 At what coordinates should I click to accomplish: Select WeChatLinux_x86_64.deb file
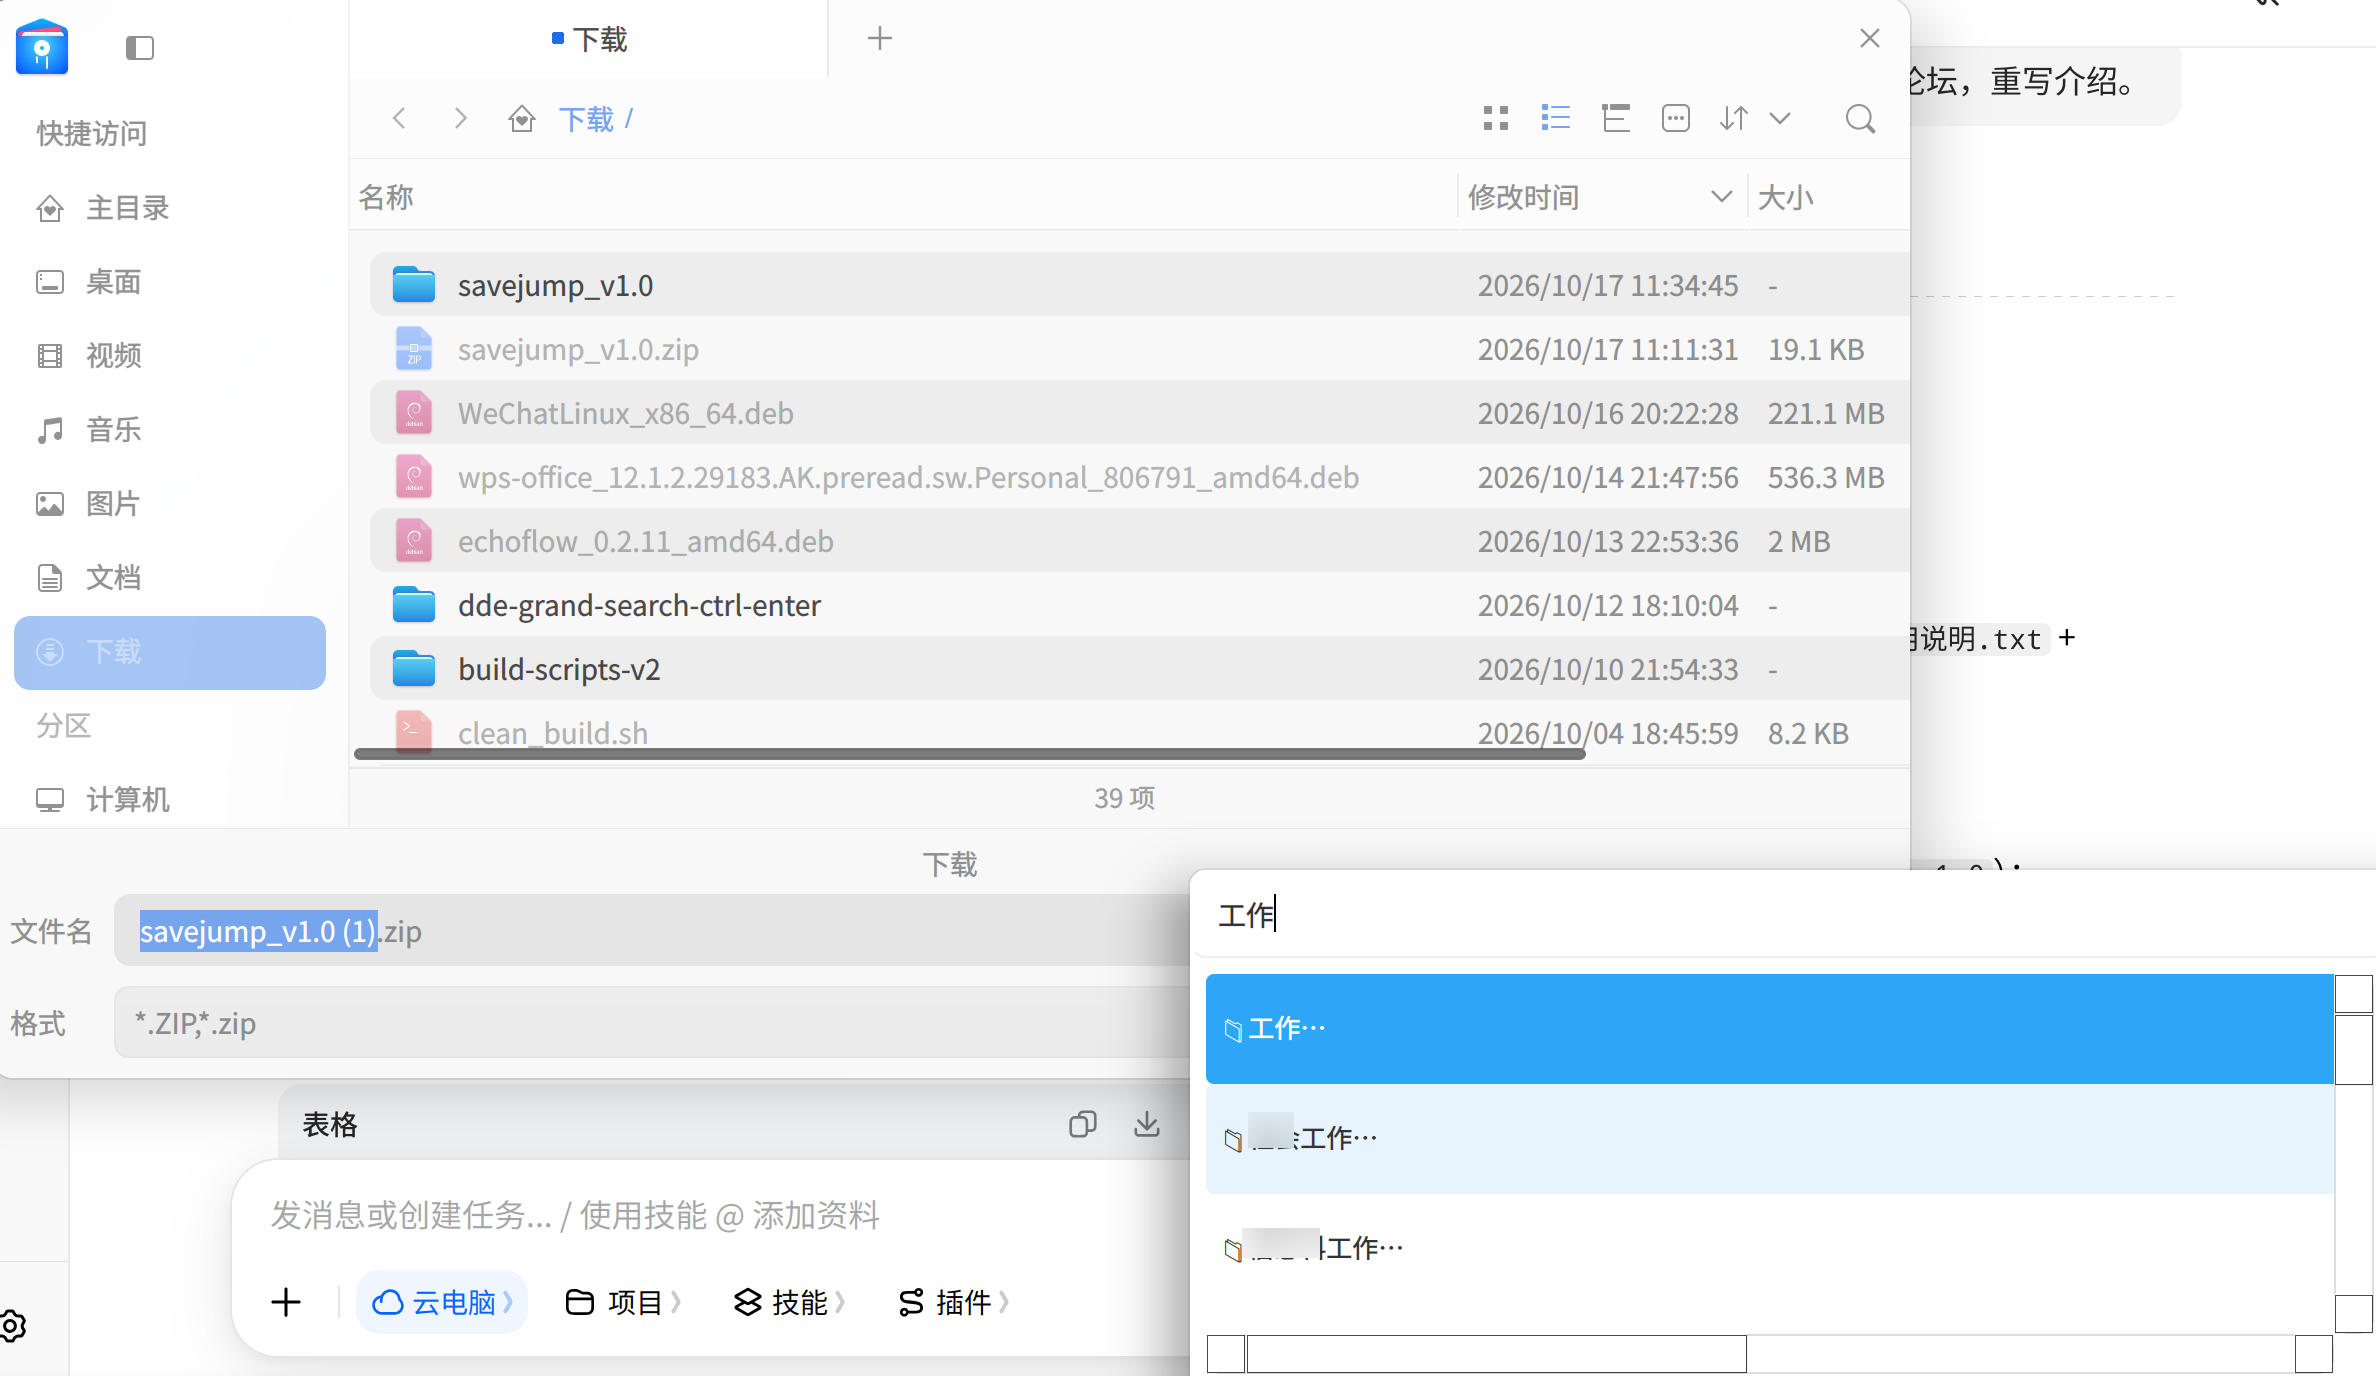1139,413
